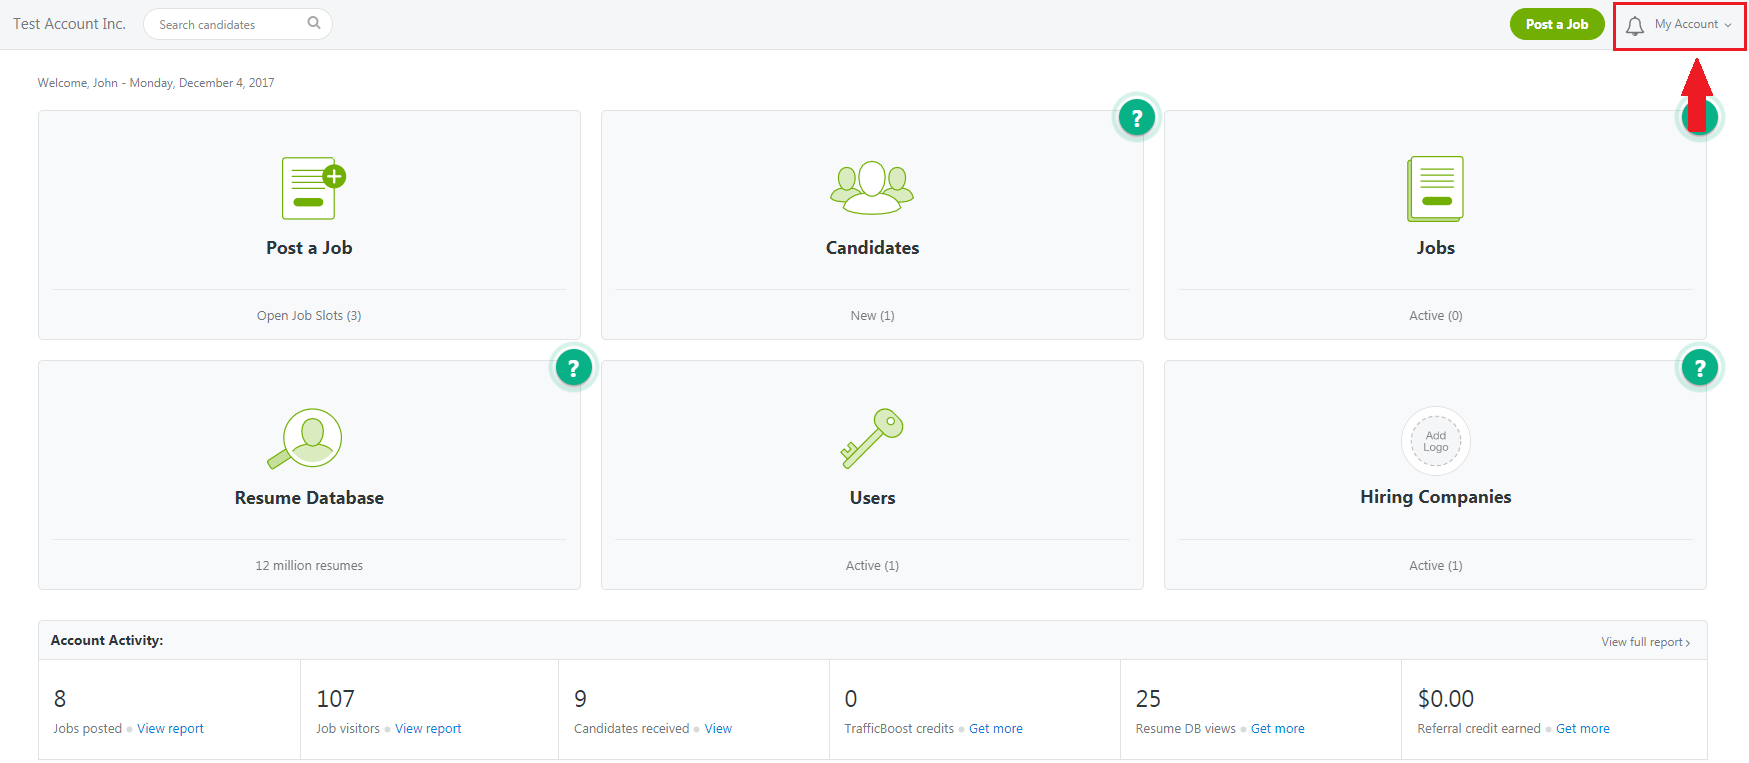
Task: Open View full report link
Action: (1645, 642)
